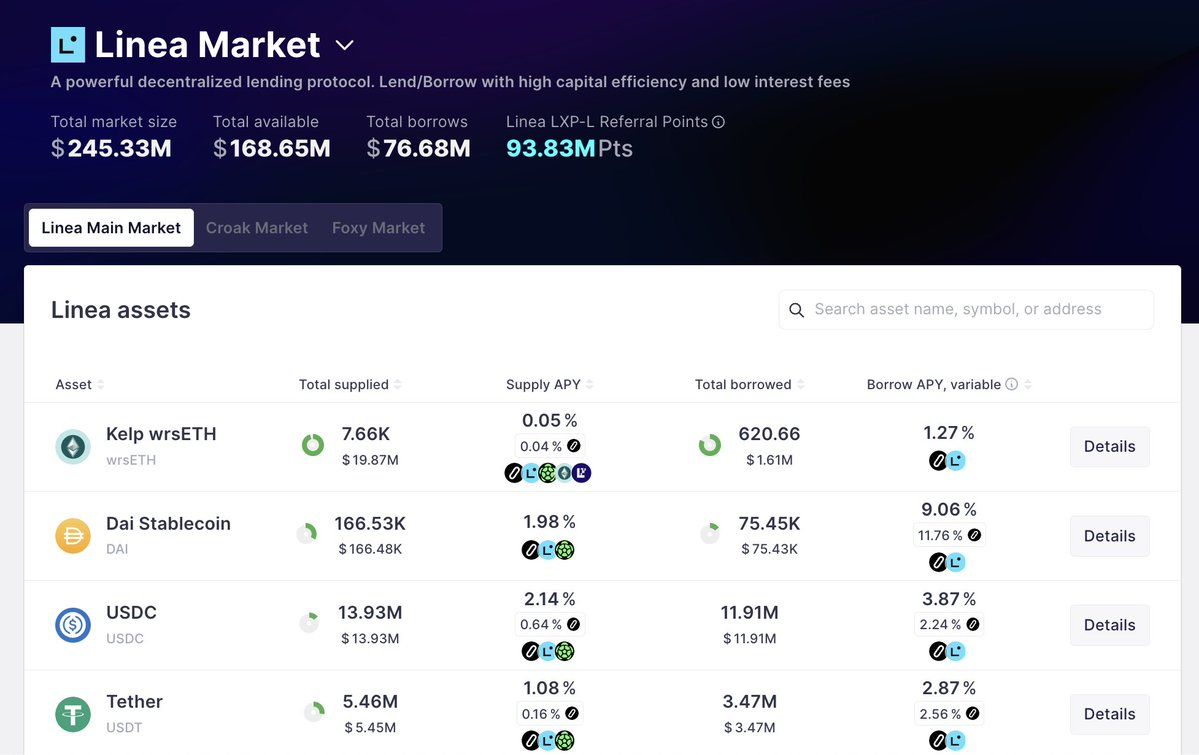This screenshot has width=1199, height=755.
Task: Switch to the Foxy Market tab
Action: point(378,227)
